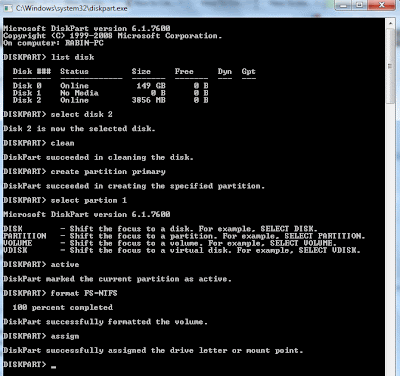Click 'DiskPart successfully formatted the volume.'
This screenshot has width=400, height=376.
pyautogui.click(x=105, y=322)
